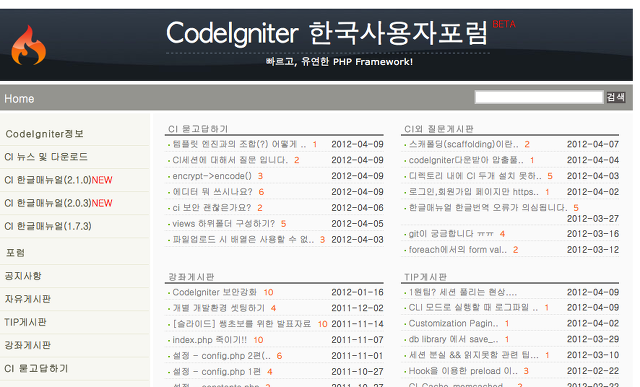This screenshot has height=387, width=640.
Task: Open post codeIgniter다운받아 압출풀..
Action: point(466,160)
